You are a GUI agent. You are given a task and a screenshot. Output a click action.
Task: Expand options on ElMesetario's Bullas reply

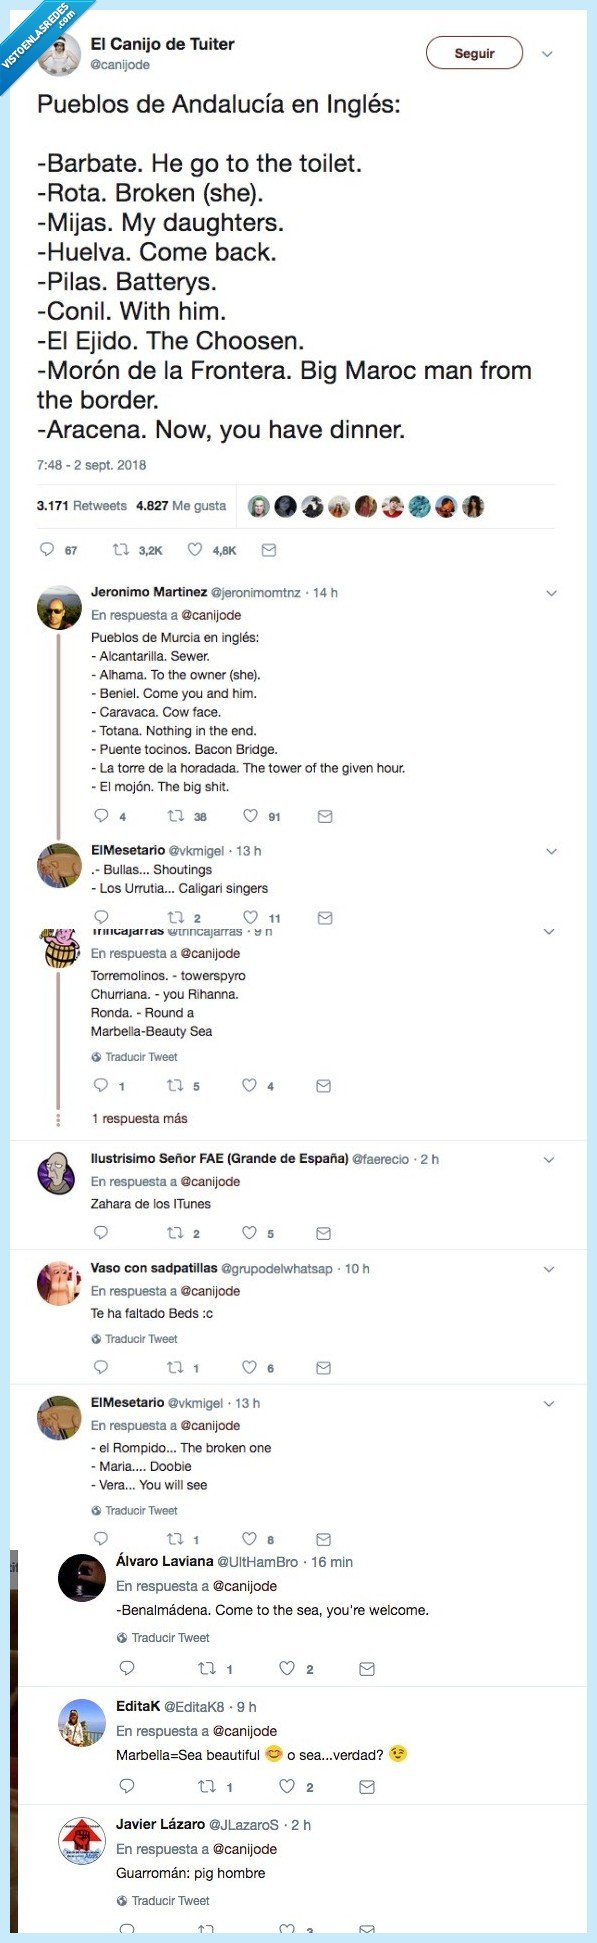(549, 851)
